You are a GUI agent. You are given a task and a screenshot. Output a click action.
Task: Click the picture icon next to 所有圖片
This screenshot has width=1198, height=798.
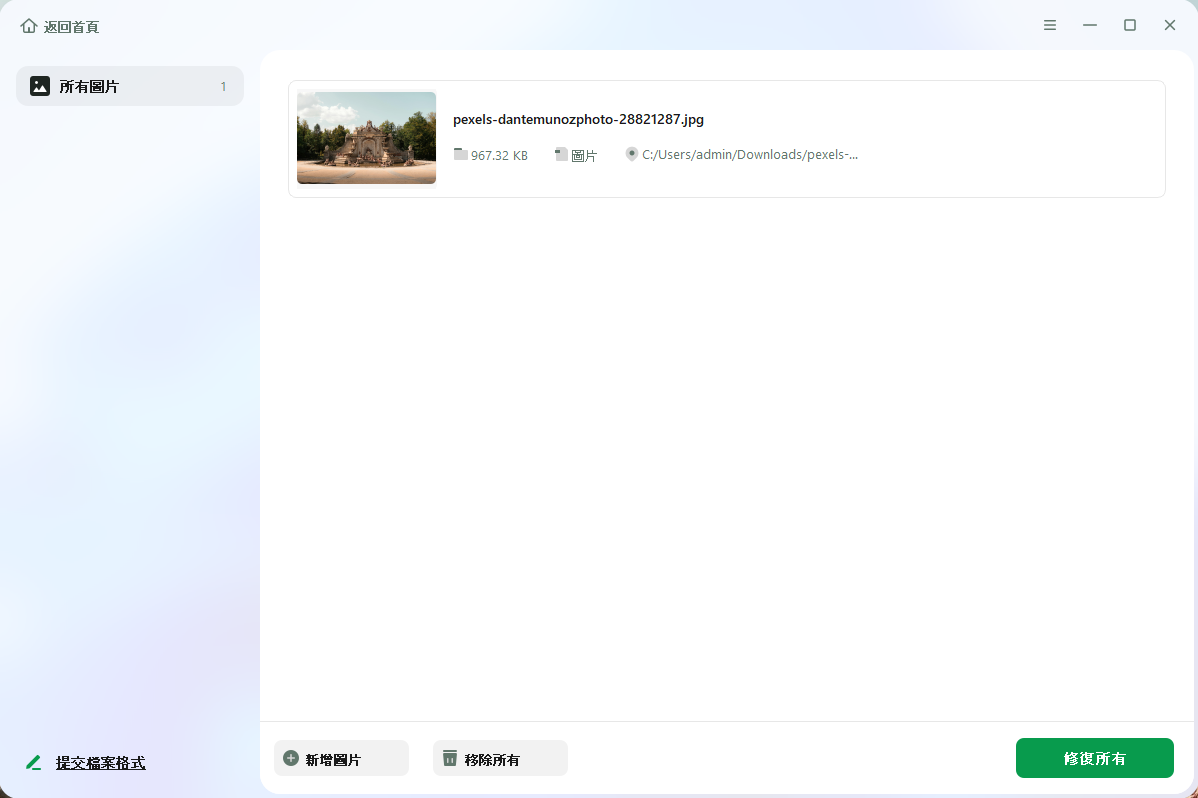click(40, 86)
